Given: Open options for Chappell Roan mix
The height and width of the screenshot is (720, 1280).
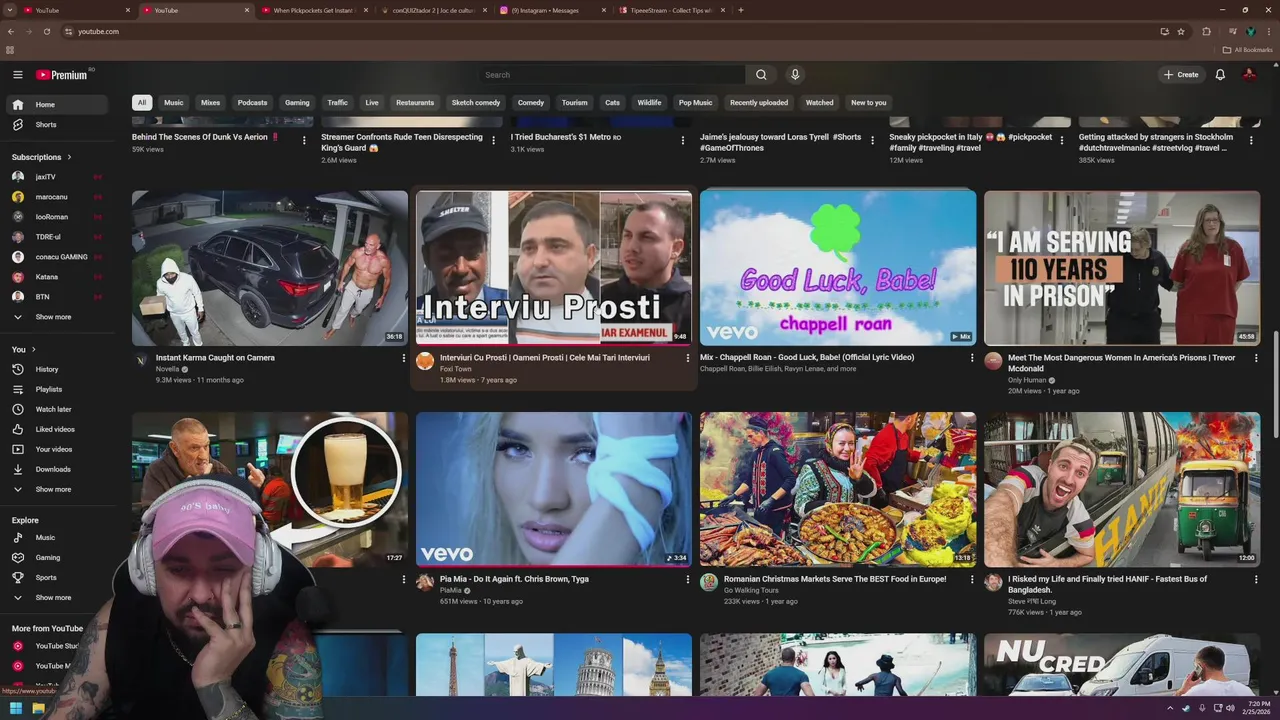Looking at the screenshot, I should pos(972,358).
